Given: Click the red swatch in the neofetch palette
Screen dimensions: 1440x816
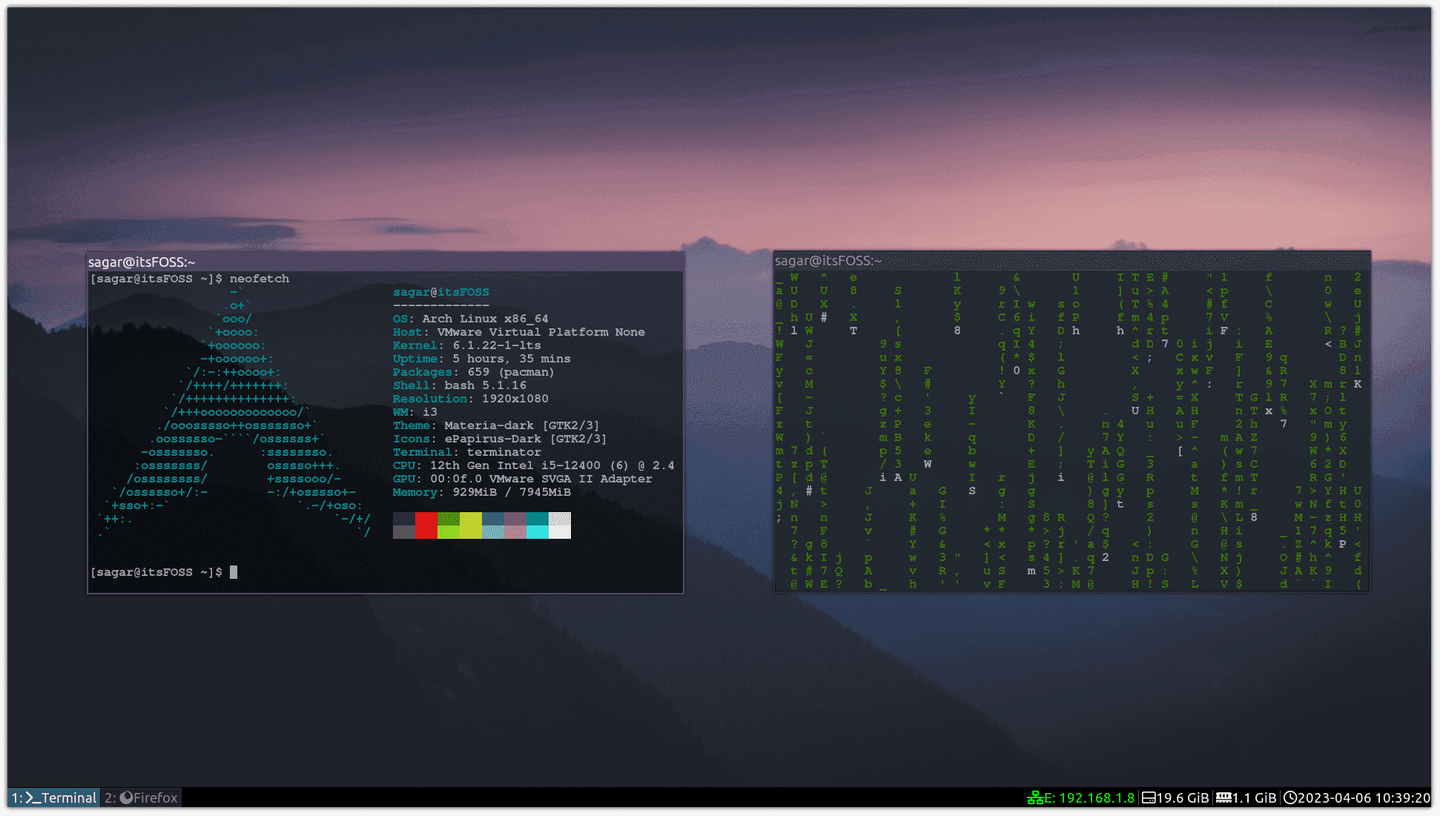Looking at the screenshot, I should pos(426,525).
